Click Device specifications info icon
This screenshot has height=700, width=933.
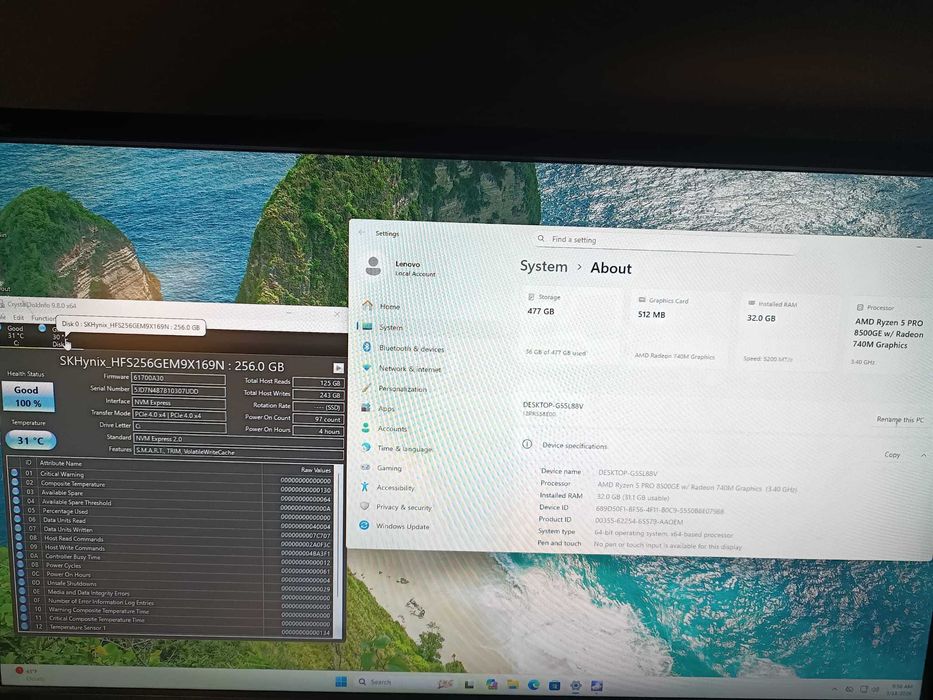click(527, 444)
